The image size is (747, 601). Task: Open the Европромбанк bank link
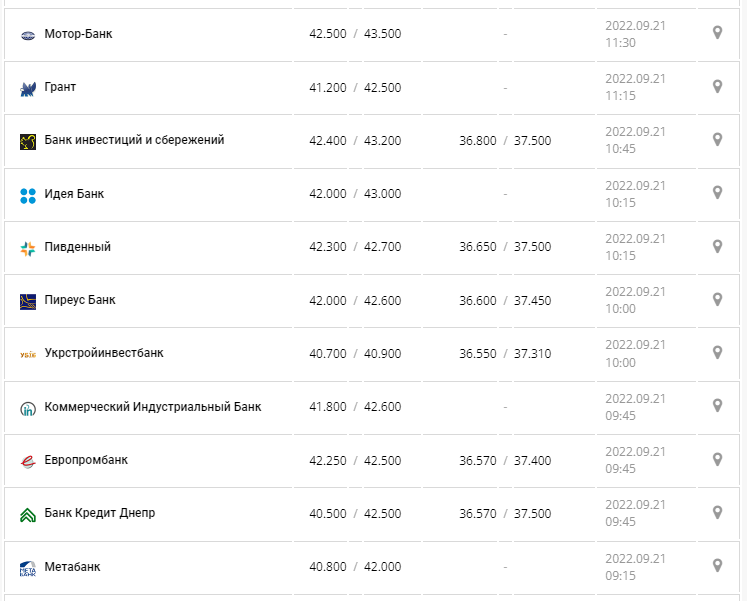(x=86, y=460)
